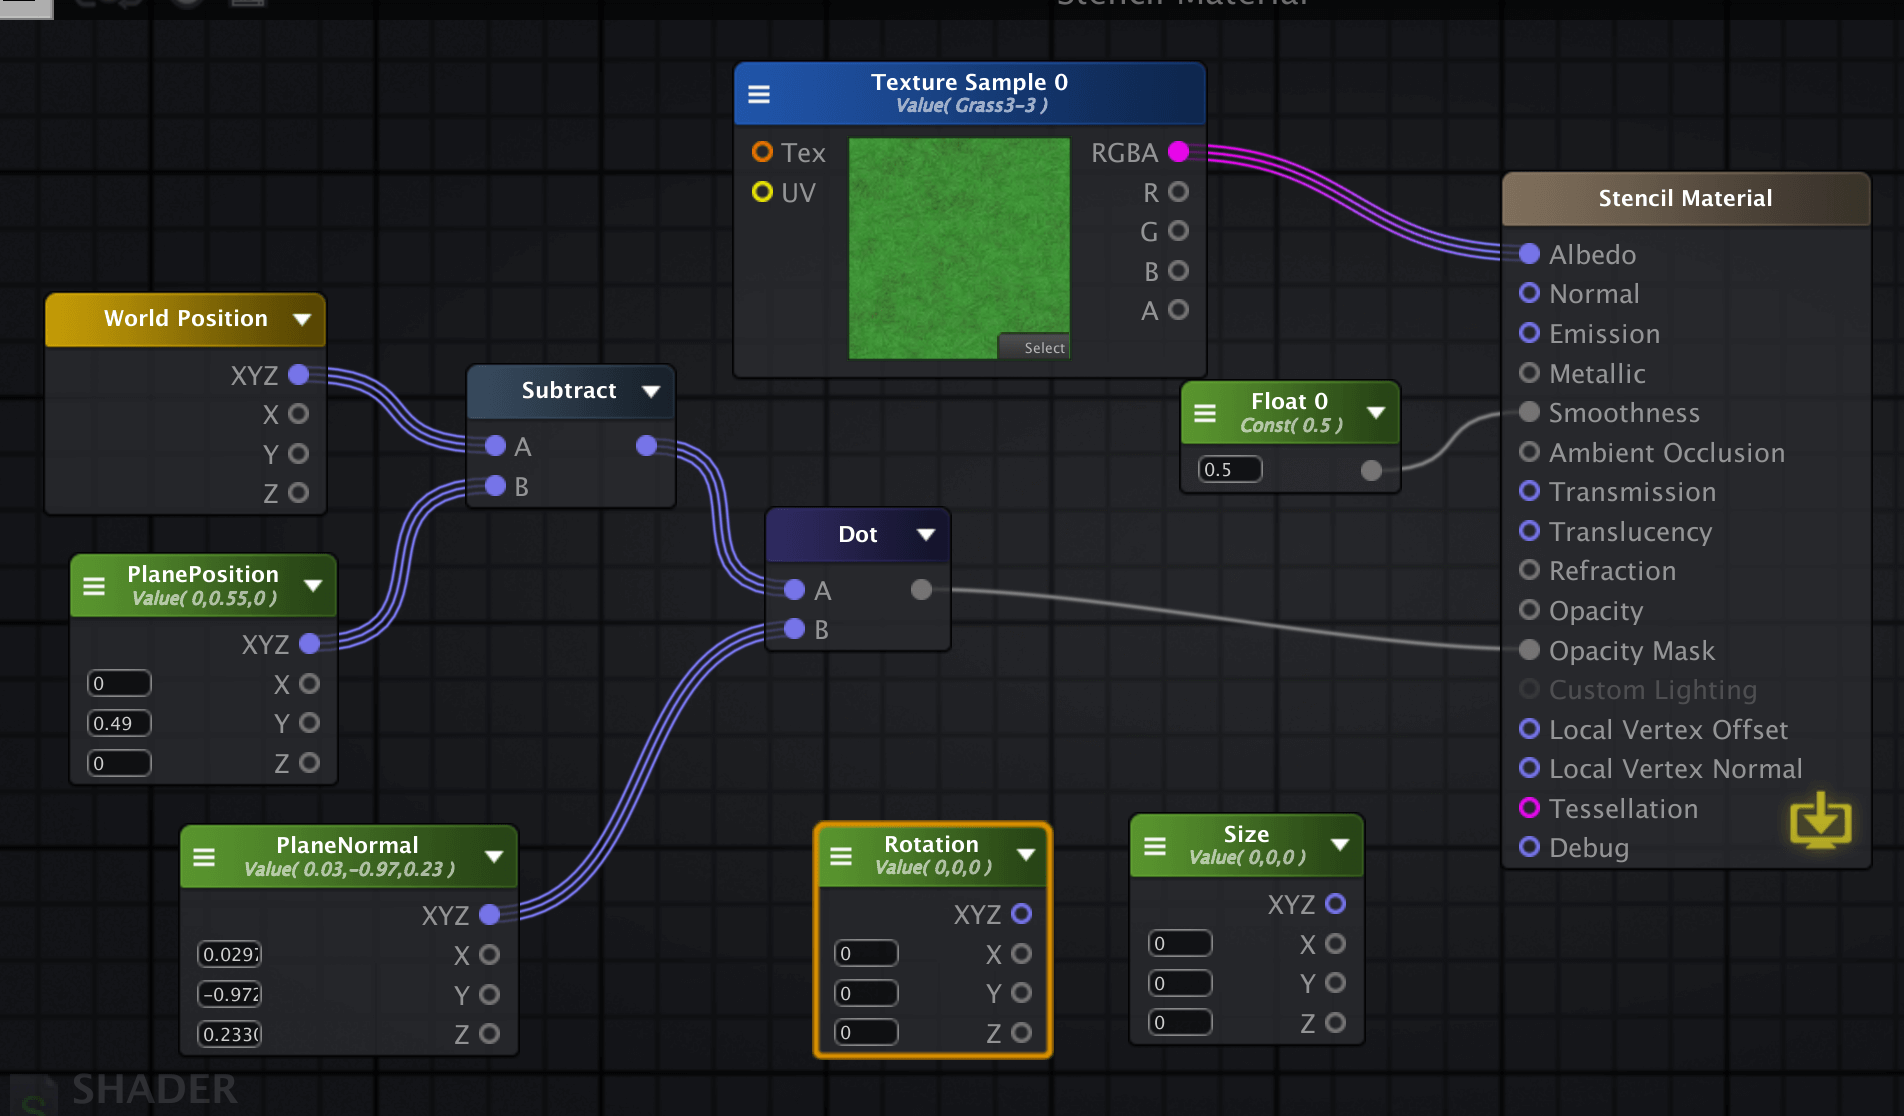Expand Subtract node dropdown arrow
This screenshot has width=1904, height=1116.
click(651, 391)
